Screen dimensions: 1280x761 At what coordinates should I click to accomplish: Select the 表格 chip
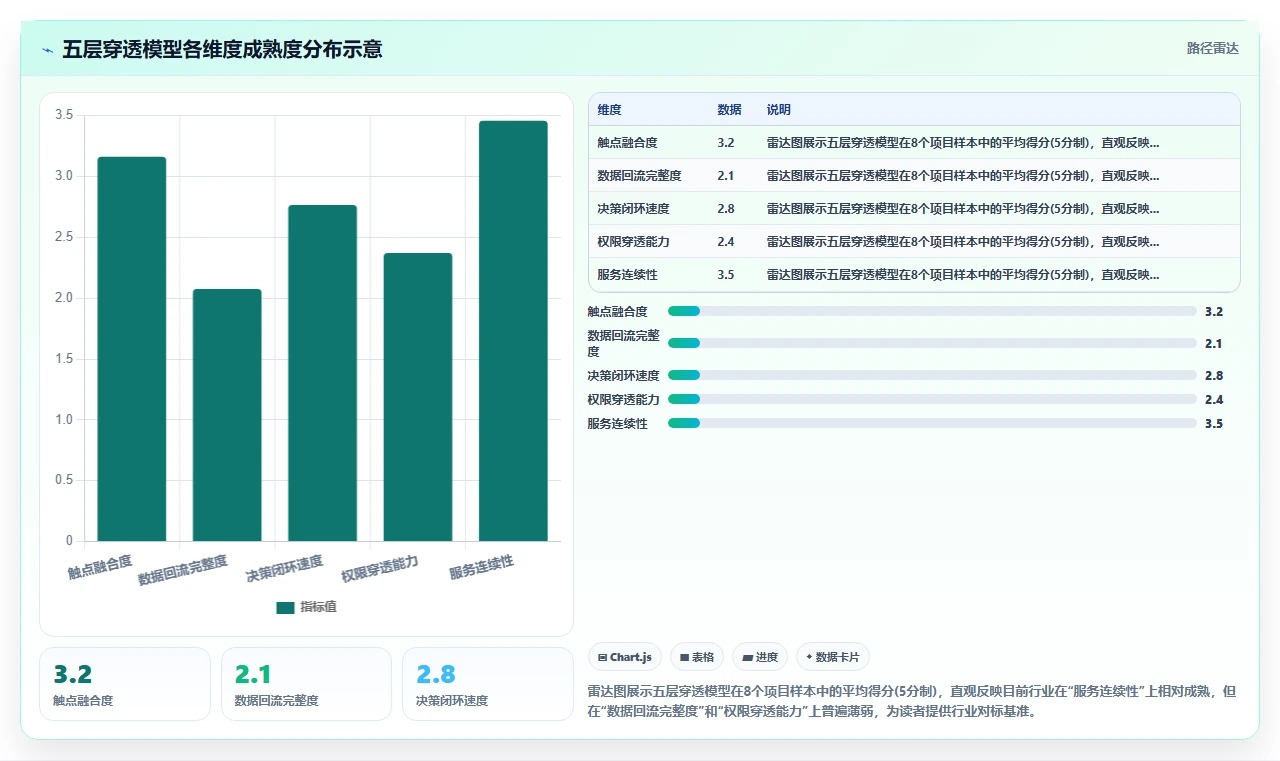[697, 657]
